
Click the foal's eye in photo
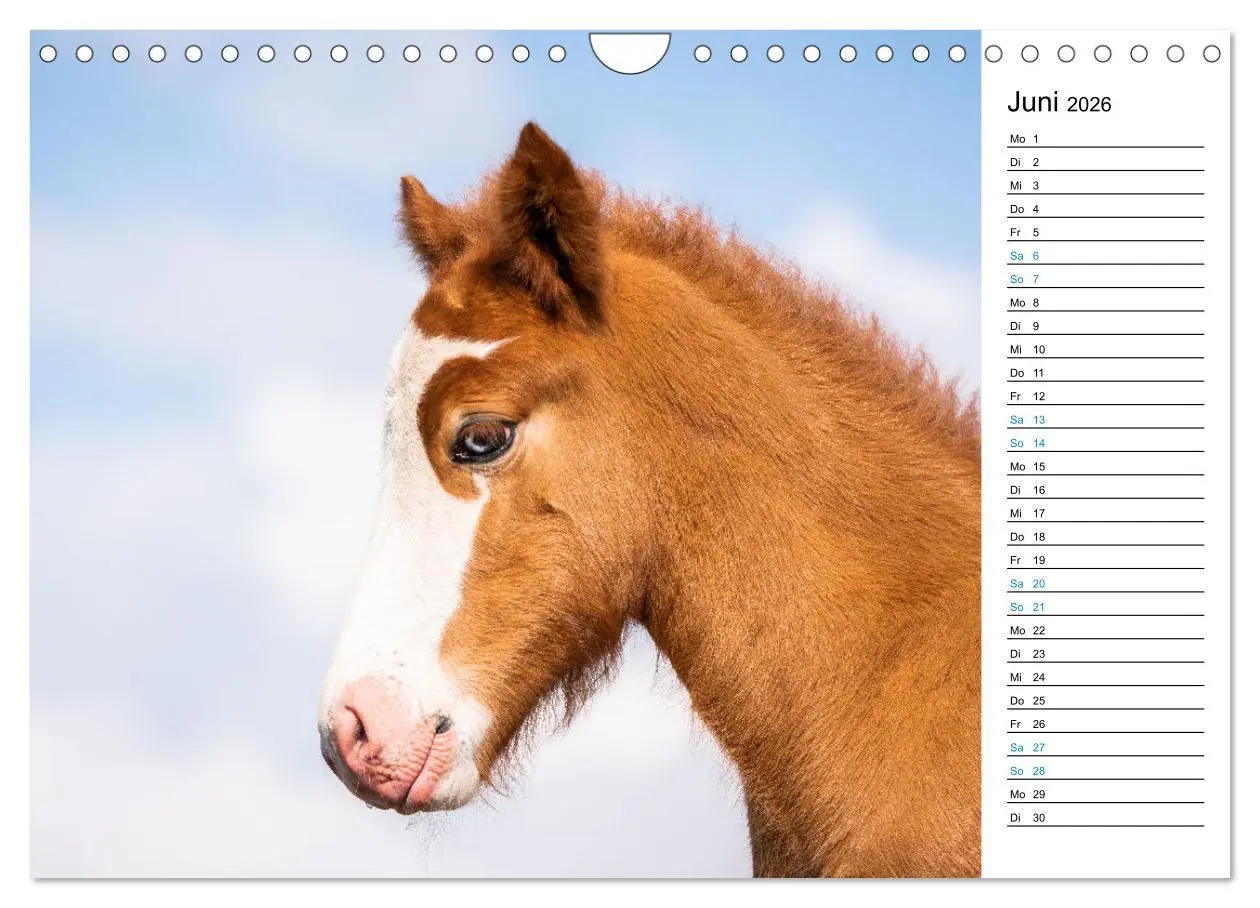coord(483,440)
